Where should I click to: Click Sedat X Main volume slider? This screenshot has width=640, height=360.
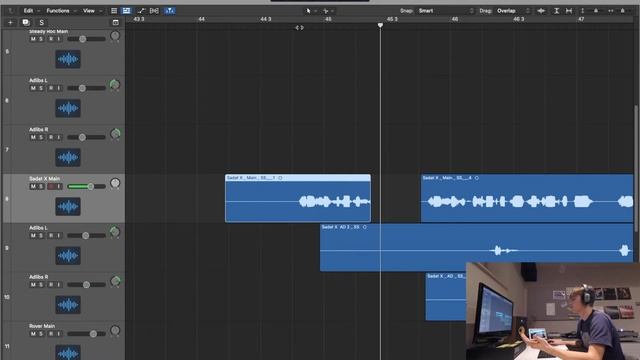click(x=87, y=187)
